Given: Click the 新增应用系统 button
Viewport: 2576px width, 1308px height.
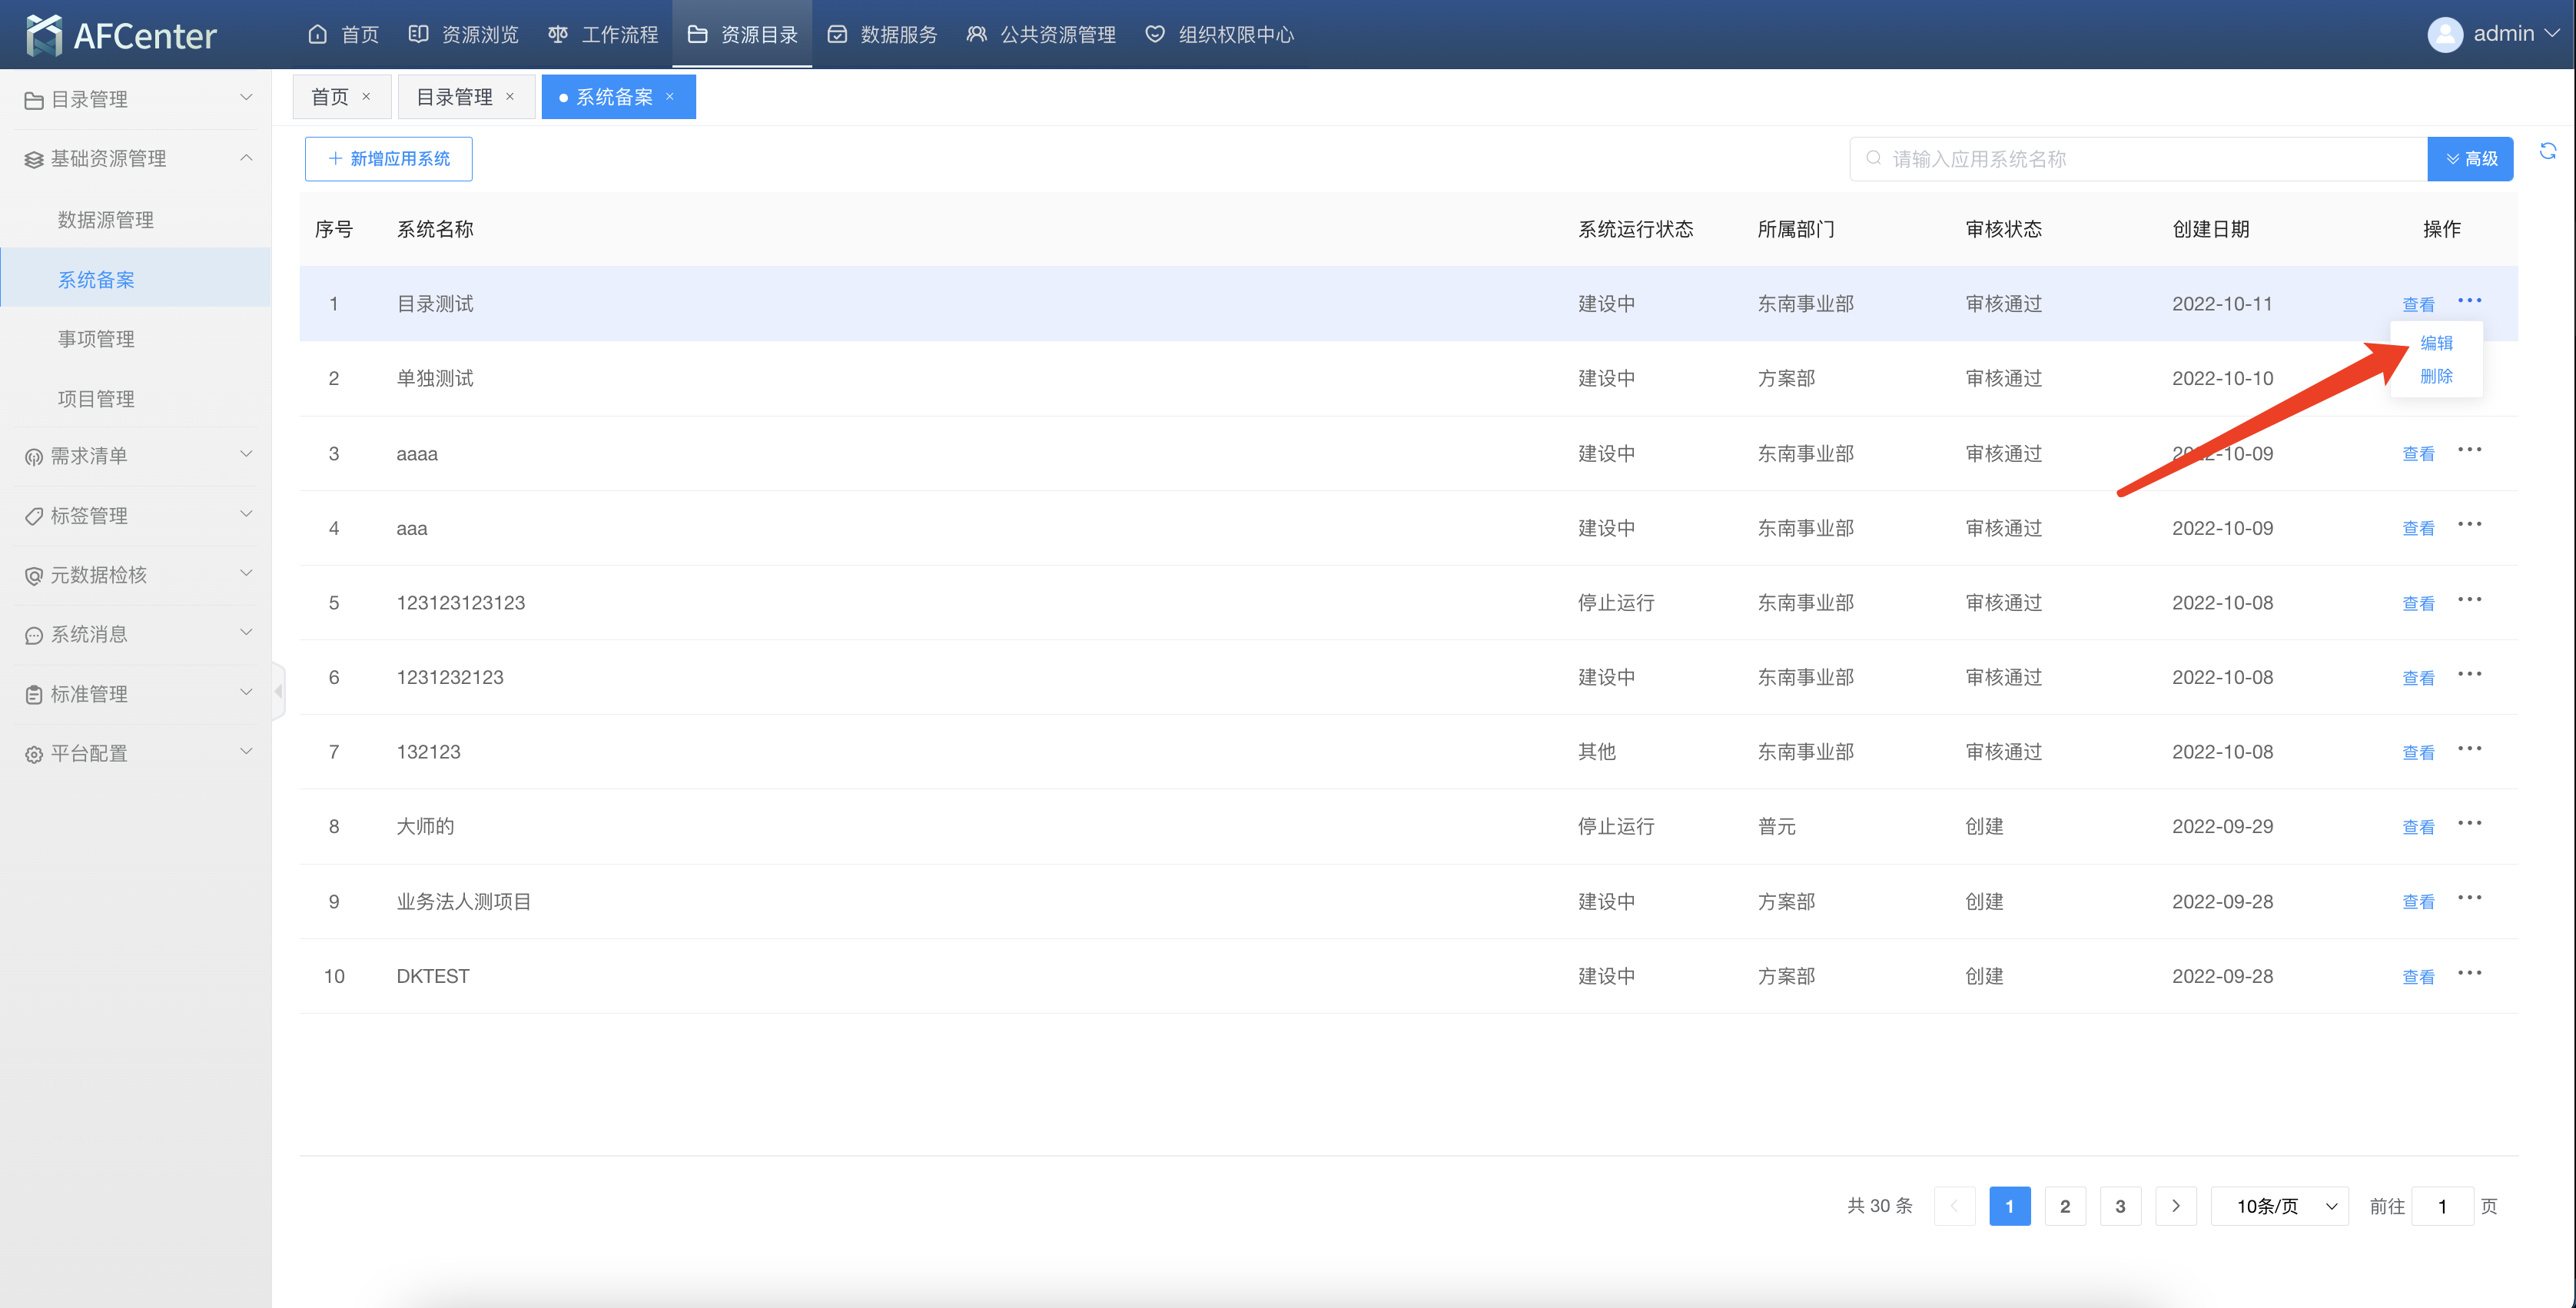Looking at the screenshot, I should (388, 159).
